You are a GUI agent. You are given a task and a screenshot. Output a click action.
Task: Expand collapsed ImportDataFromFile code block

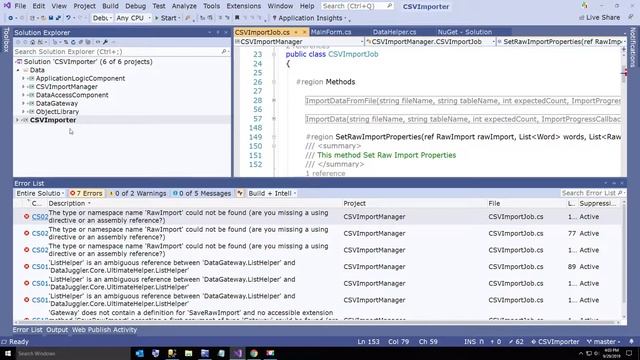coord(273,100)
